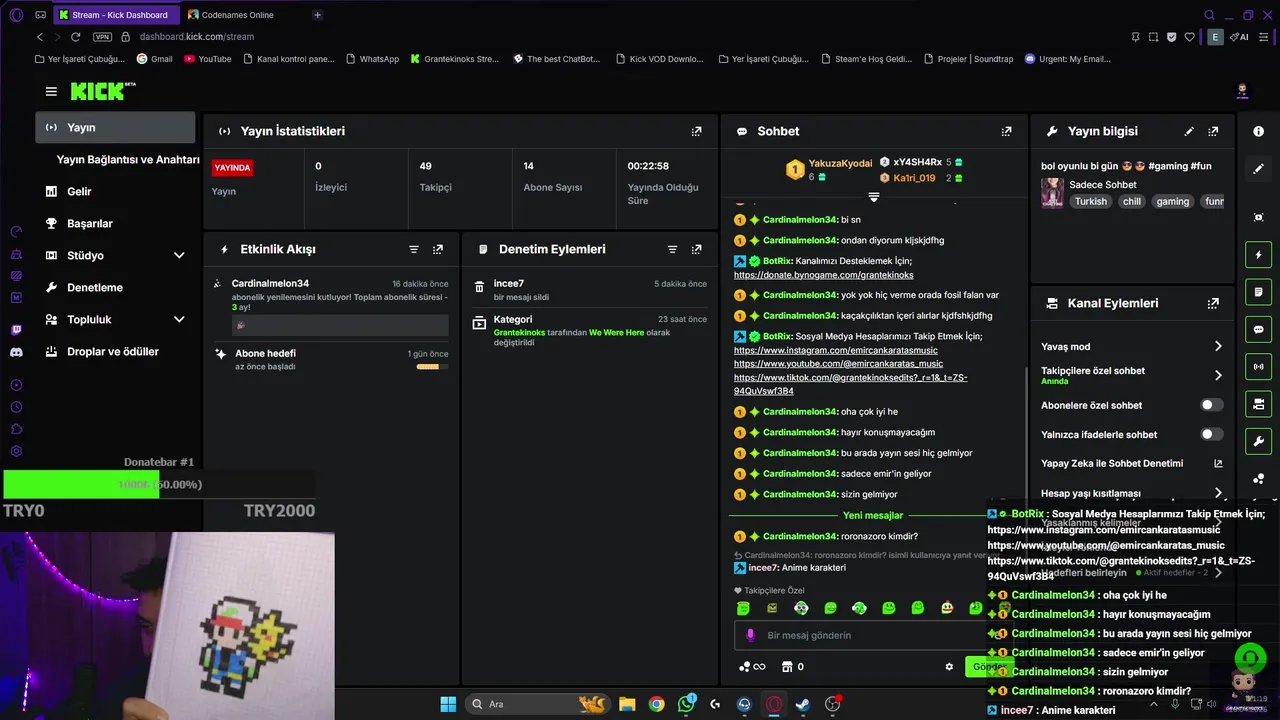Pop out the Sohbet chat panel

pyautogui.click(x=1007, y=131)
